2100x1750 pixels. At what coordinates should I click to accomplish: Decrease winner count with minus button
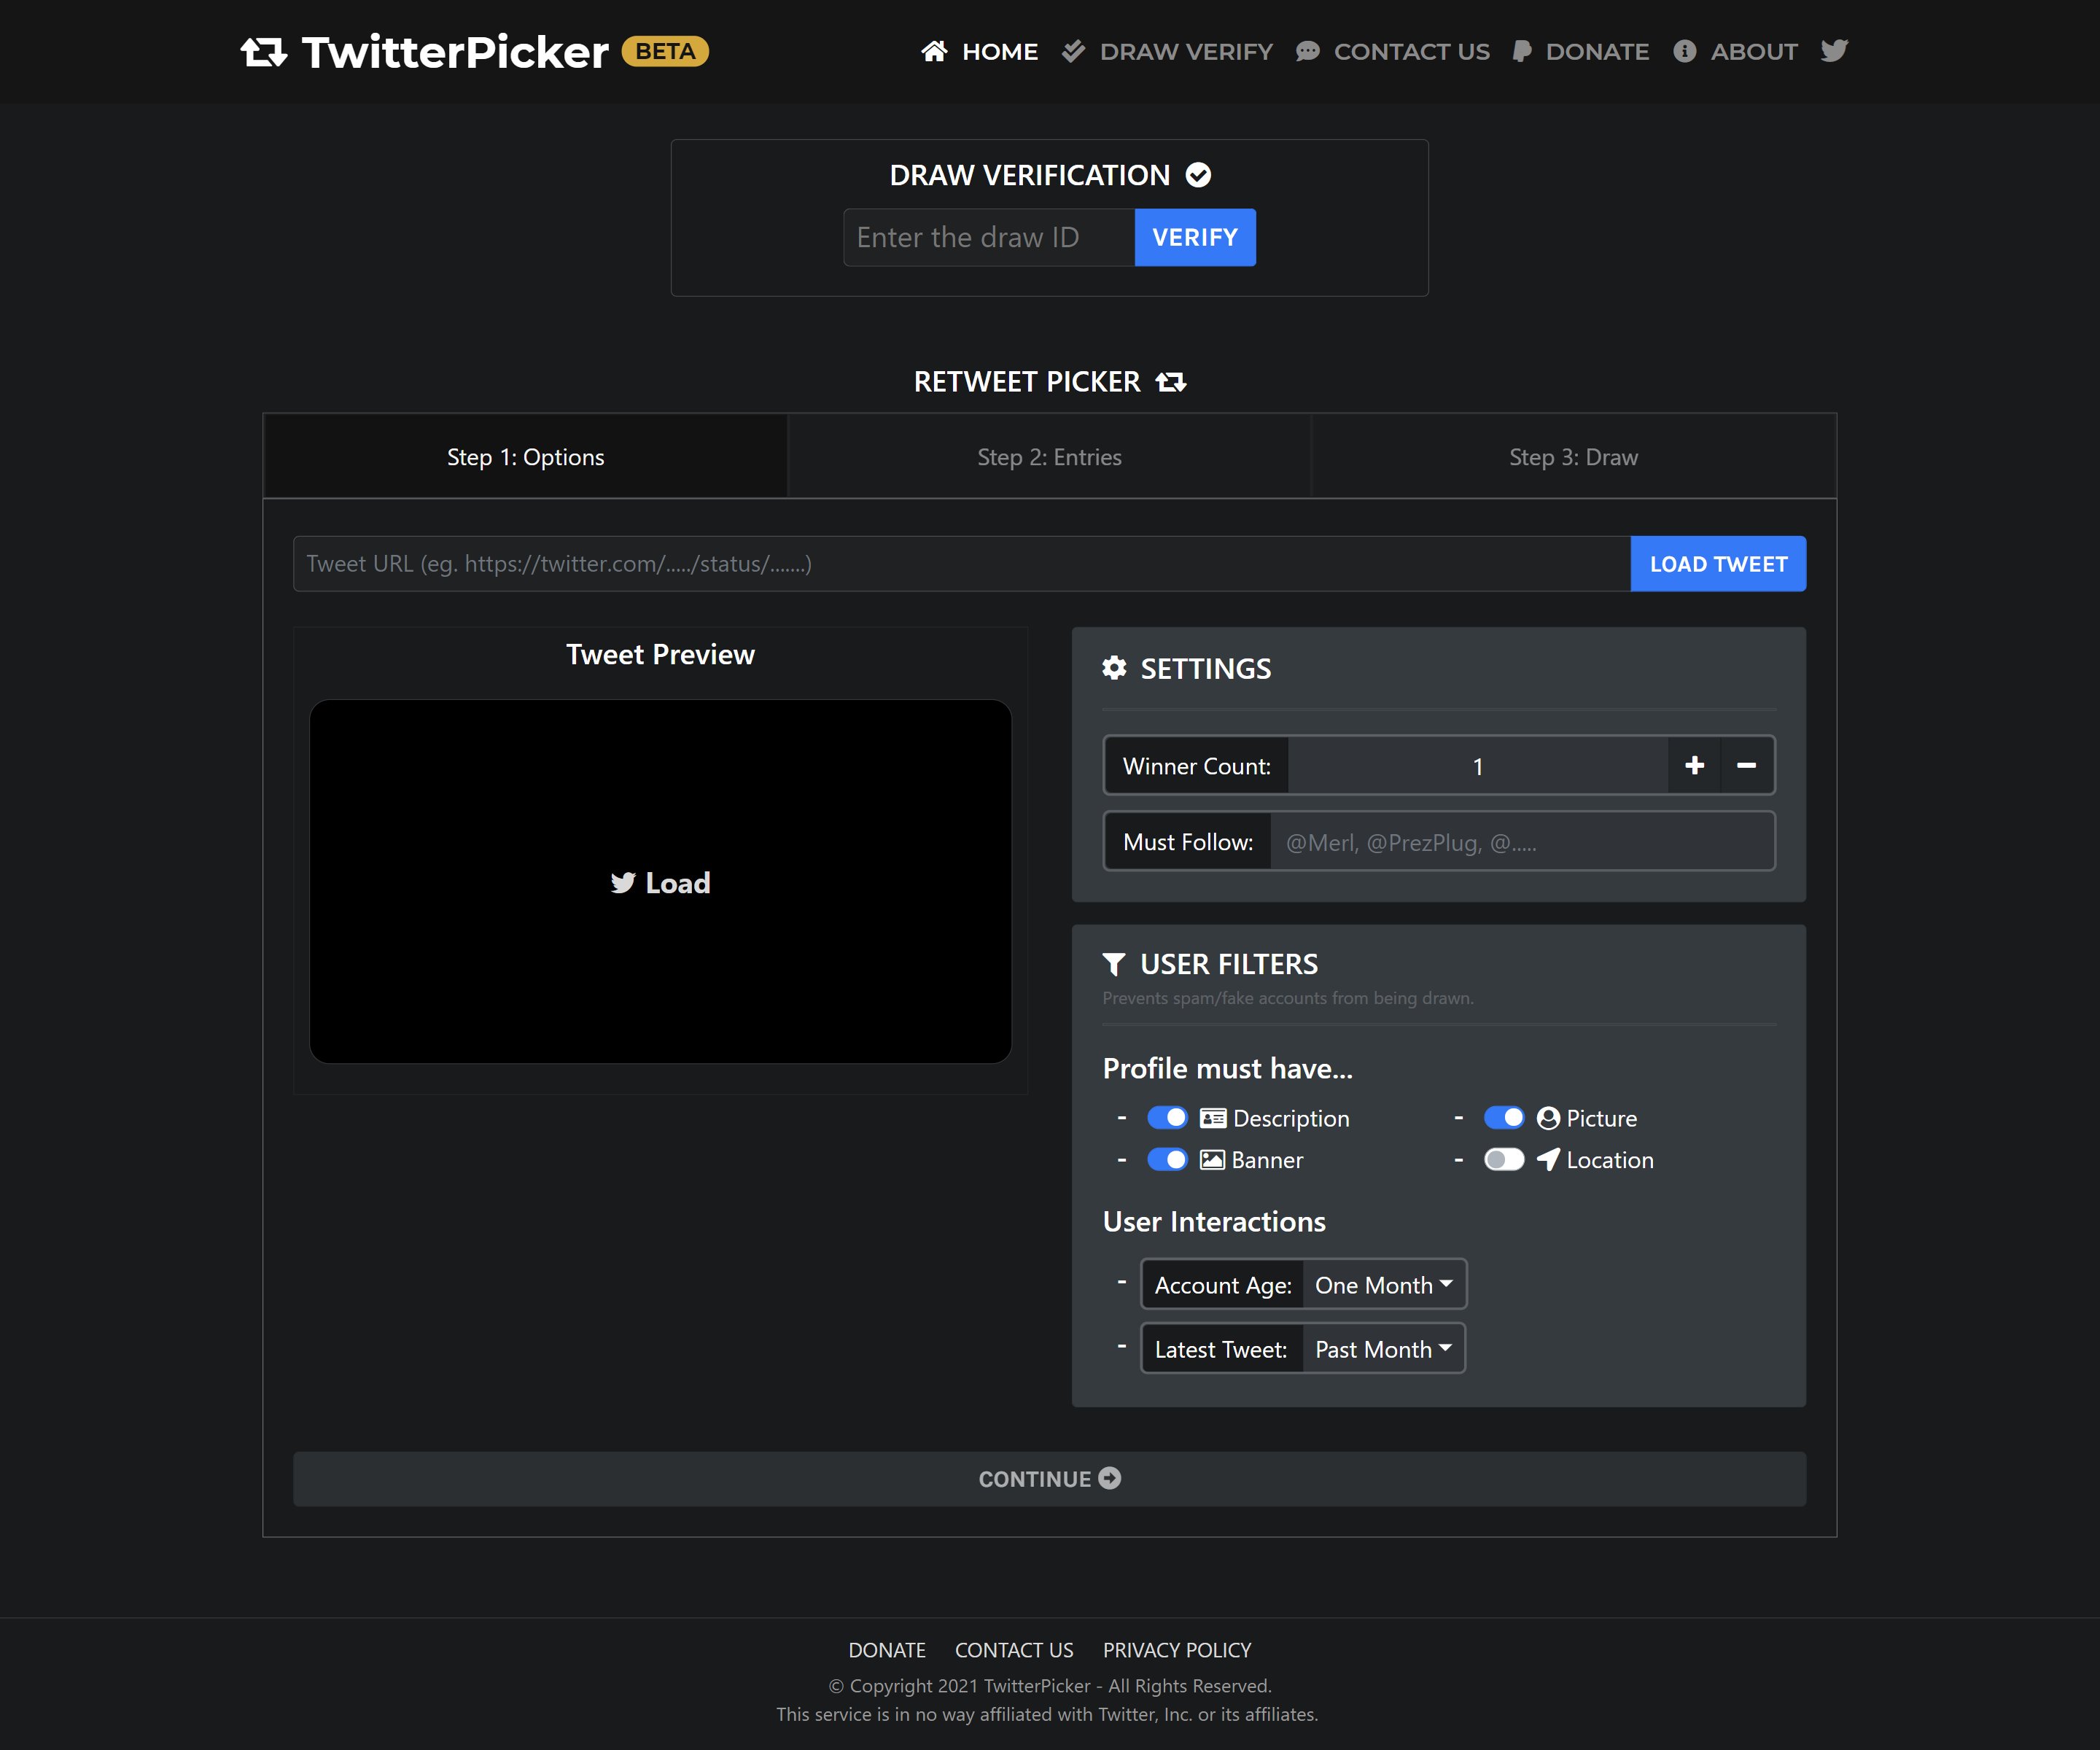[1747, 766]
